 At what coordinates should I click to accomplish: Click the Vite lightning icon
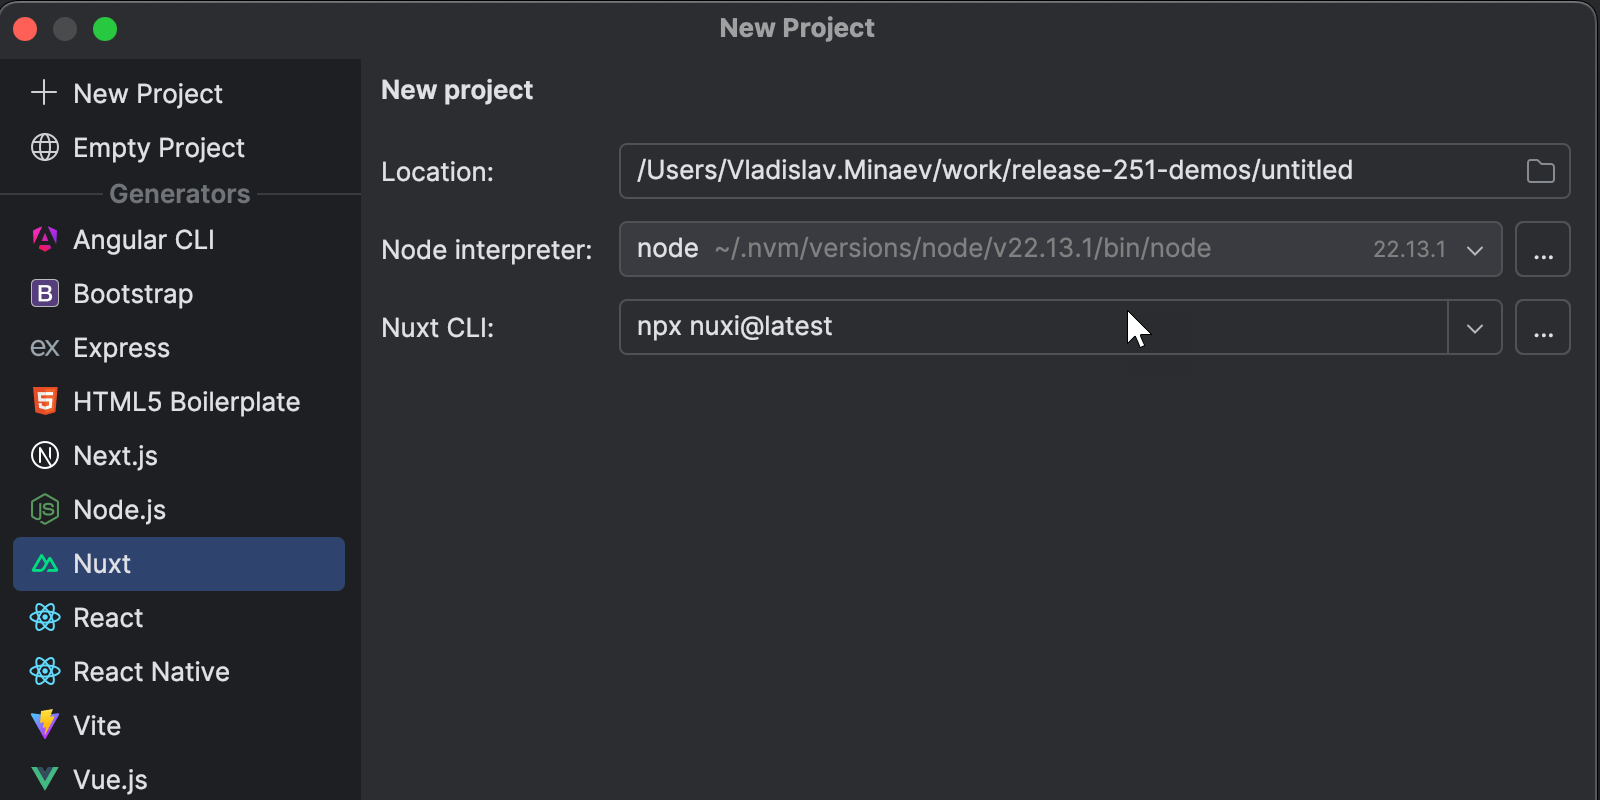pos(45,725)
